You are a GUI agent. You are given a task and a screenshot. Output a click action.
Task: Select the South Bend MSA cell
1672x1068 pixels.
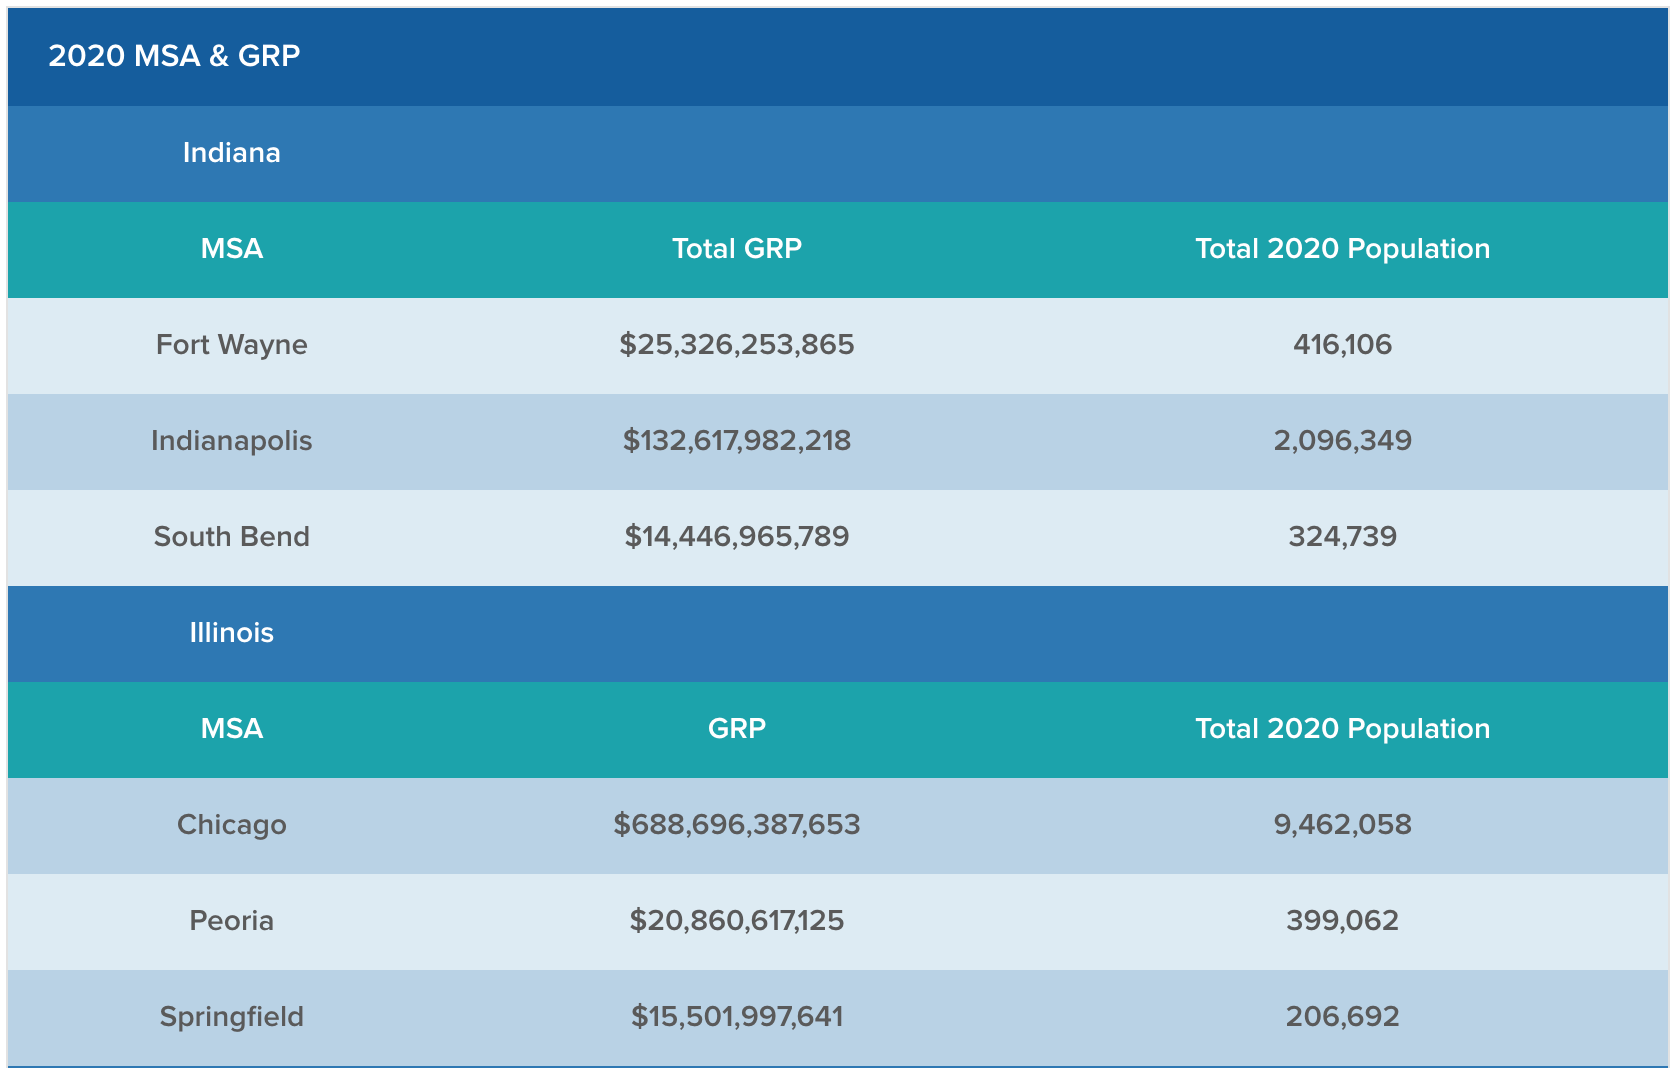tap(231, 537)
